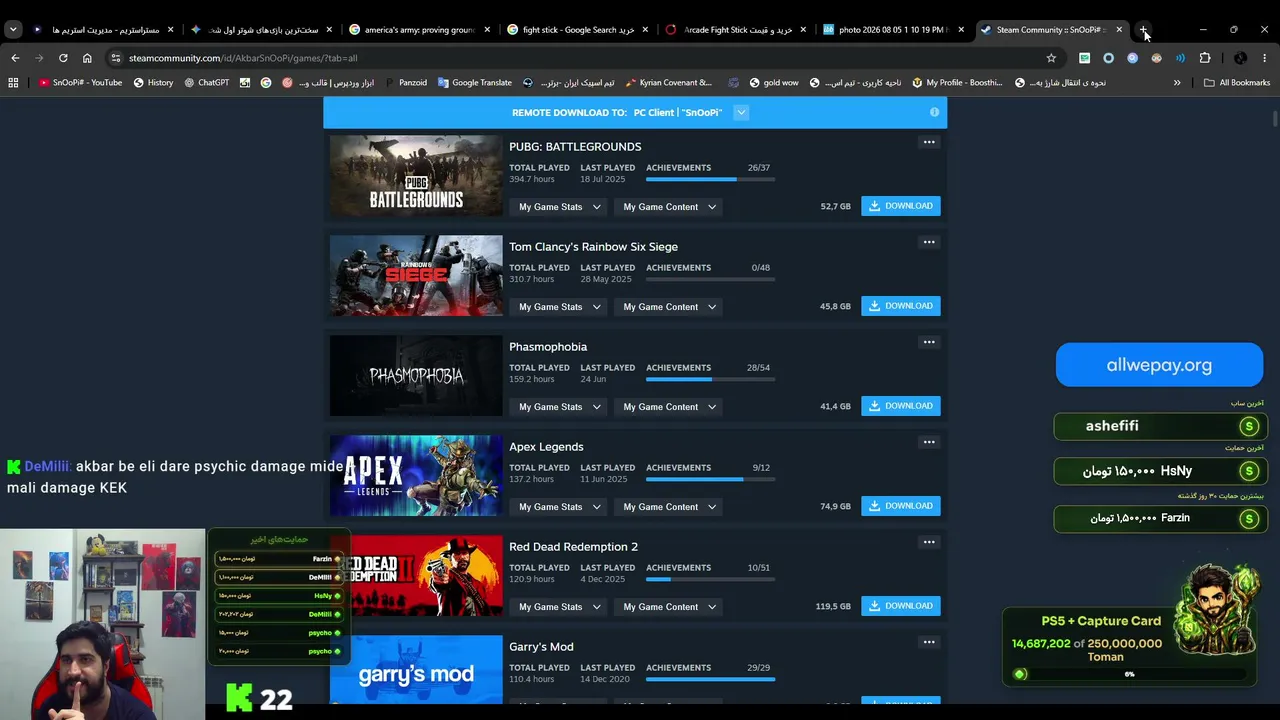Open the Red Dead Redemption 2 three-dot menu
This screenshot has width=1280, height=720.
(x=929, y=542)
